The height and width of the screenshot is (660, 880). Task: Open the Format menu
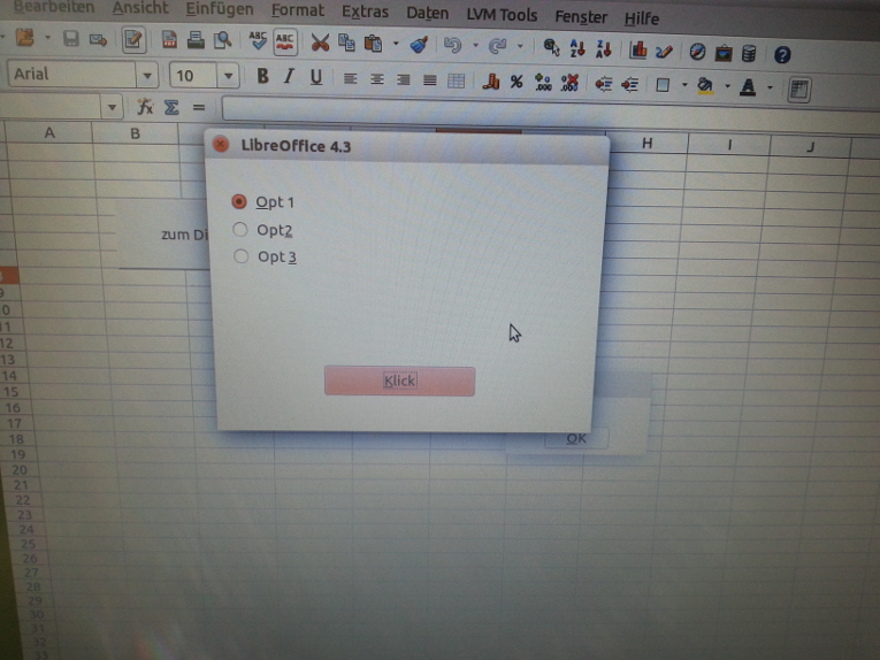(x=297, y=11)
